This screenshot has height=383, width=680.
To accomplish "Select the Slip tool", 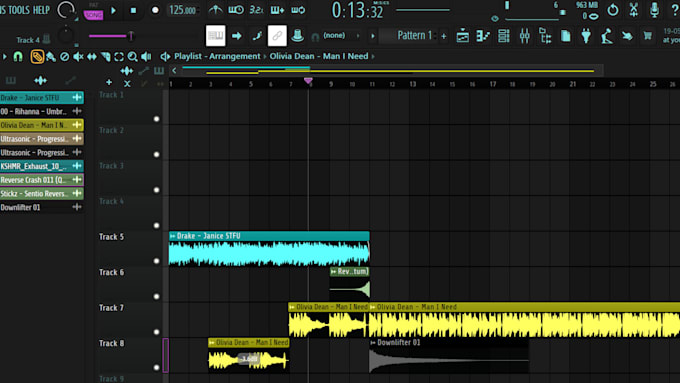I will (x=92, y=56).
